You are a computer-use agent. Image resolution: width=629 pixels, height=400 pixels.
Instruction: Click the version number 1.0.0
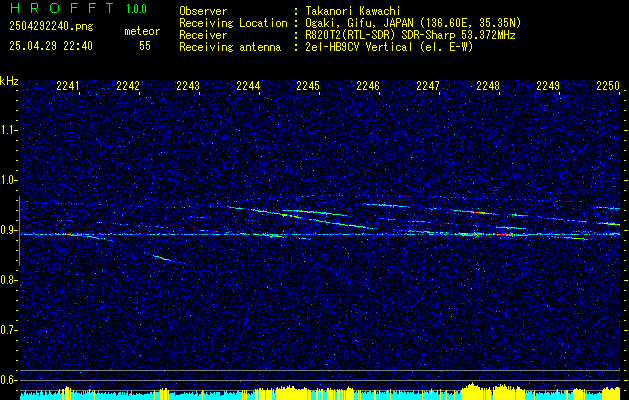tap(136, 9)
